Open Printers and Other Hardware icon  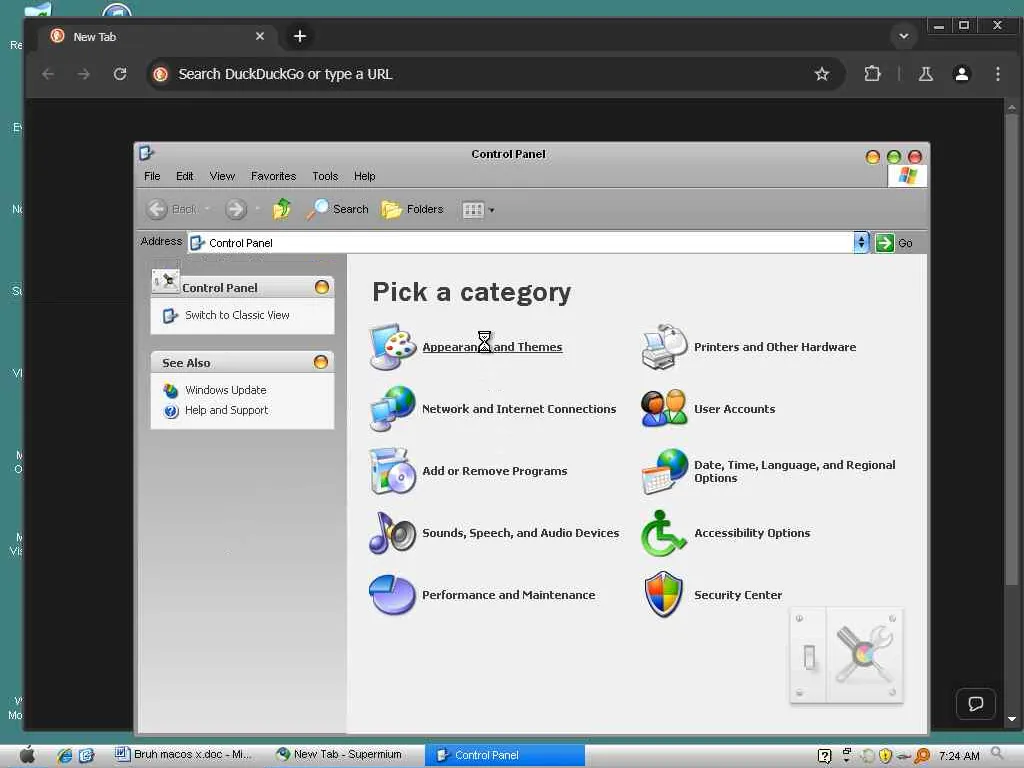[664, 347]
